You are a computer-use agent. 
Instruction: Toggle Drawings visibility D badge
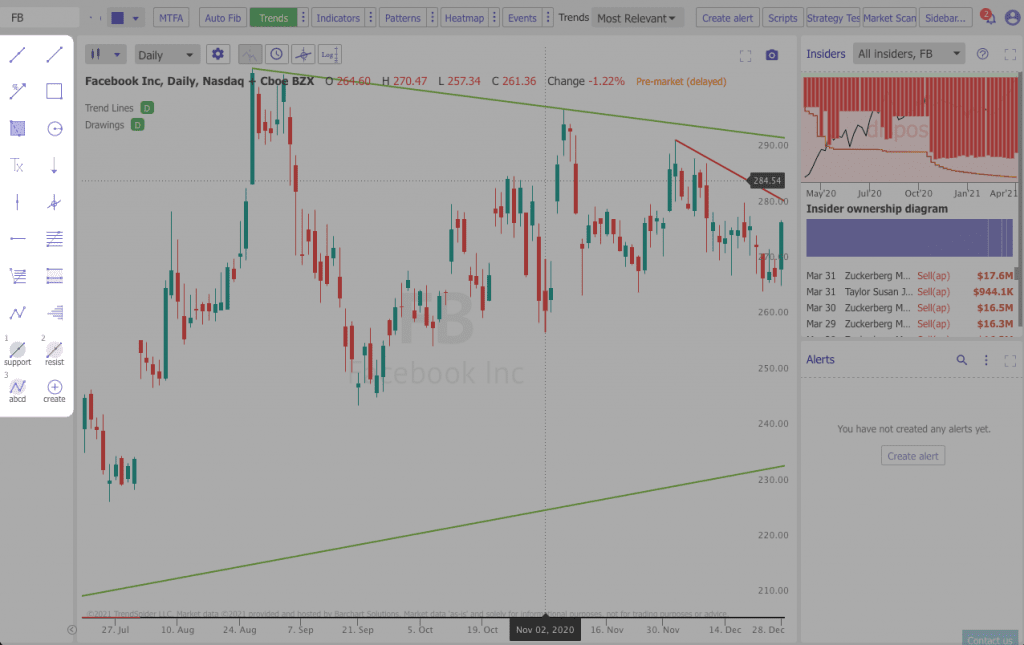(x=138, y=125)
